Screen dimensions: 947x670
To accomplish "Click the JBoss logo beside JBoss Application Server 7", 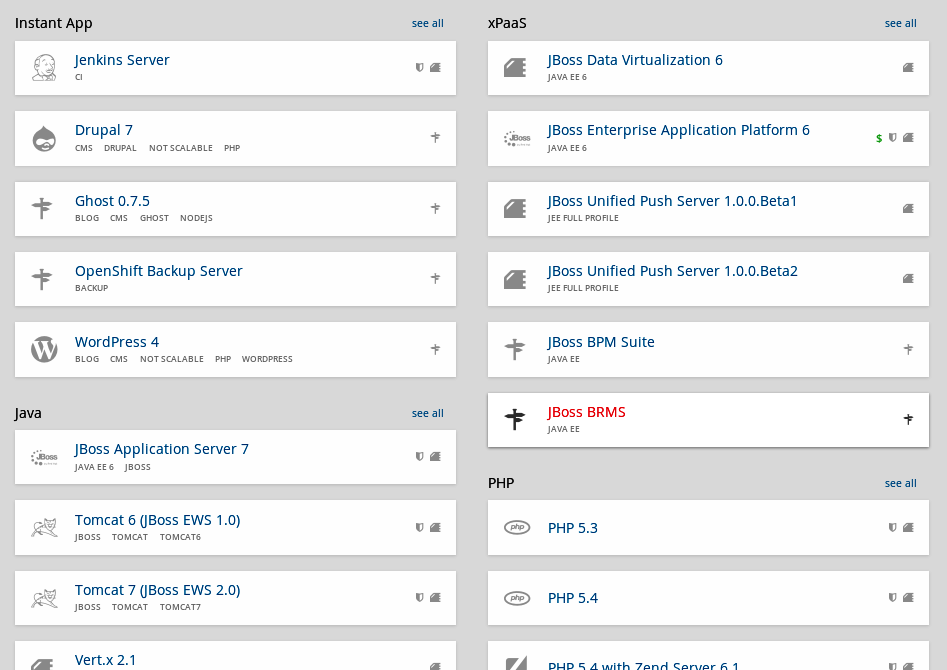I will (x=44, y=457).
